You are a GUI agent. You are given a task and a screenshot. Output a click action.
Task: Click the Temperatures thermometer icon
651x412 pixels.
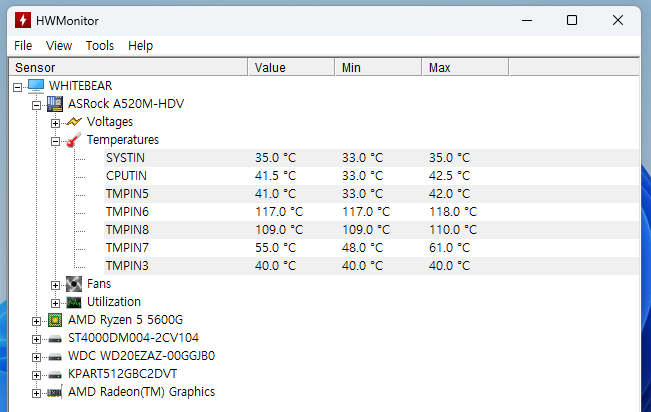click(x=74, y=140)
